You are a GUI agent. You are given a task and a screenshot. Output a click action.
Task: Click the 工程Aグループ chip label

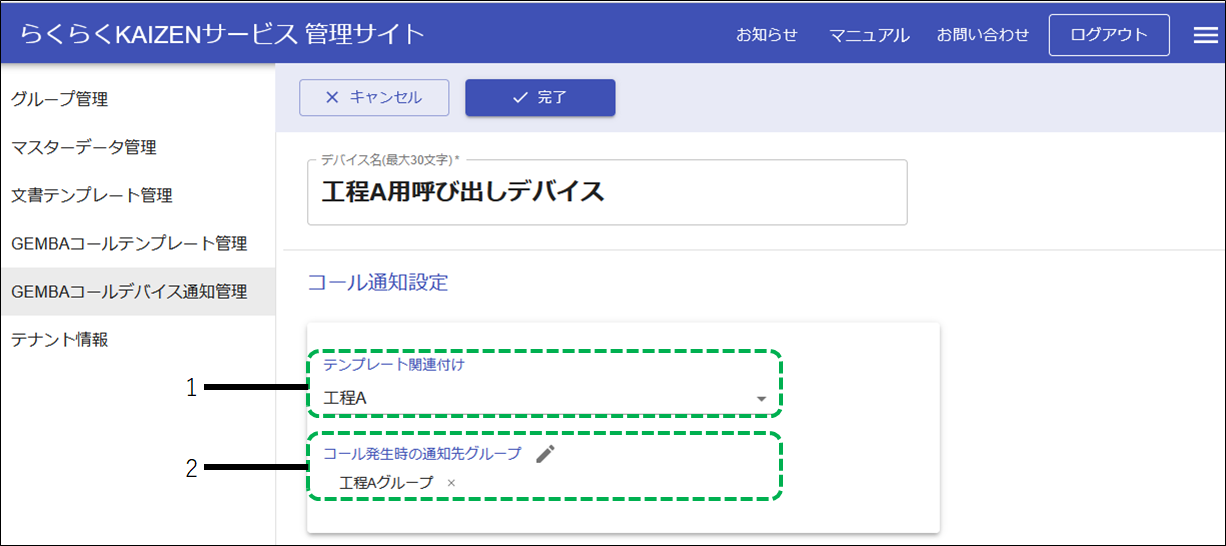click(x=387, y=483)
